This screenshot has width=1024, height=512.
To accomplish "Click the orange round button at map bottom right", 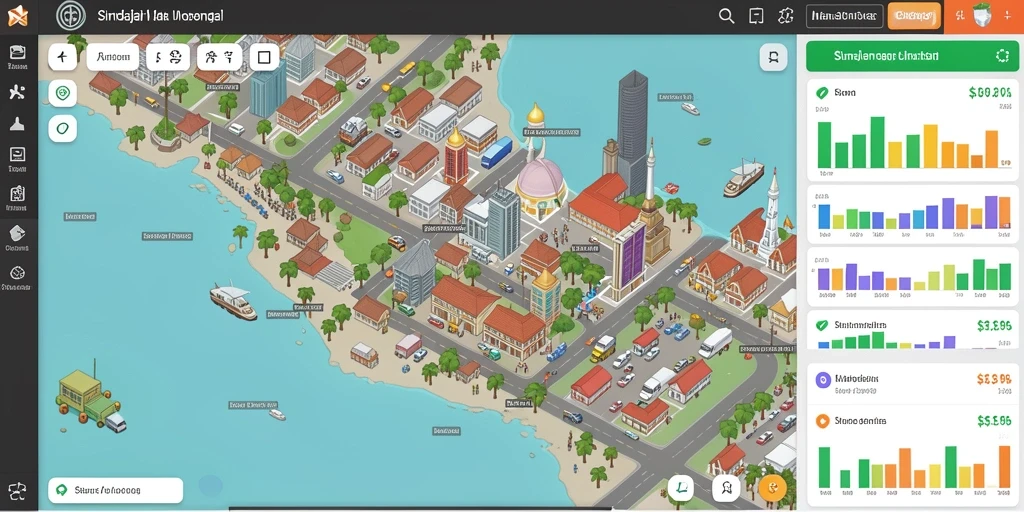I will pos(773,487).
